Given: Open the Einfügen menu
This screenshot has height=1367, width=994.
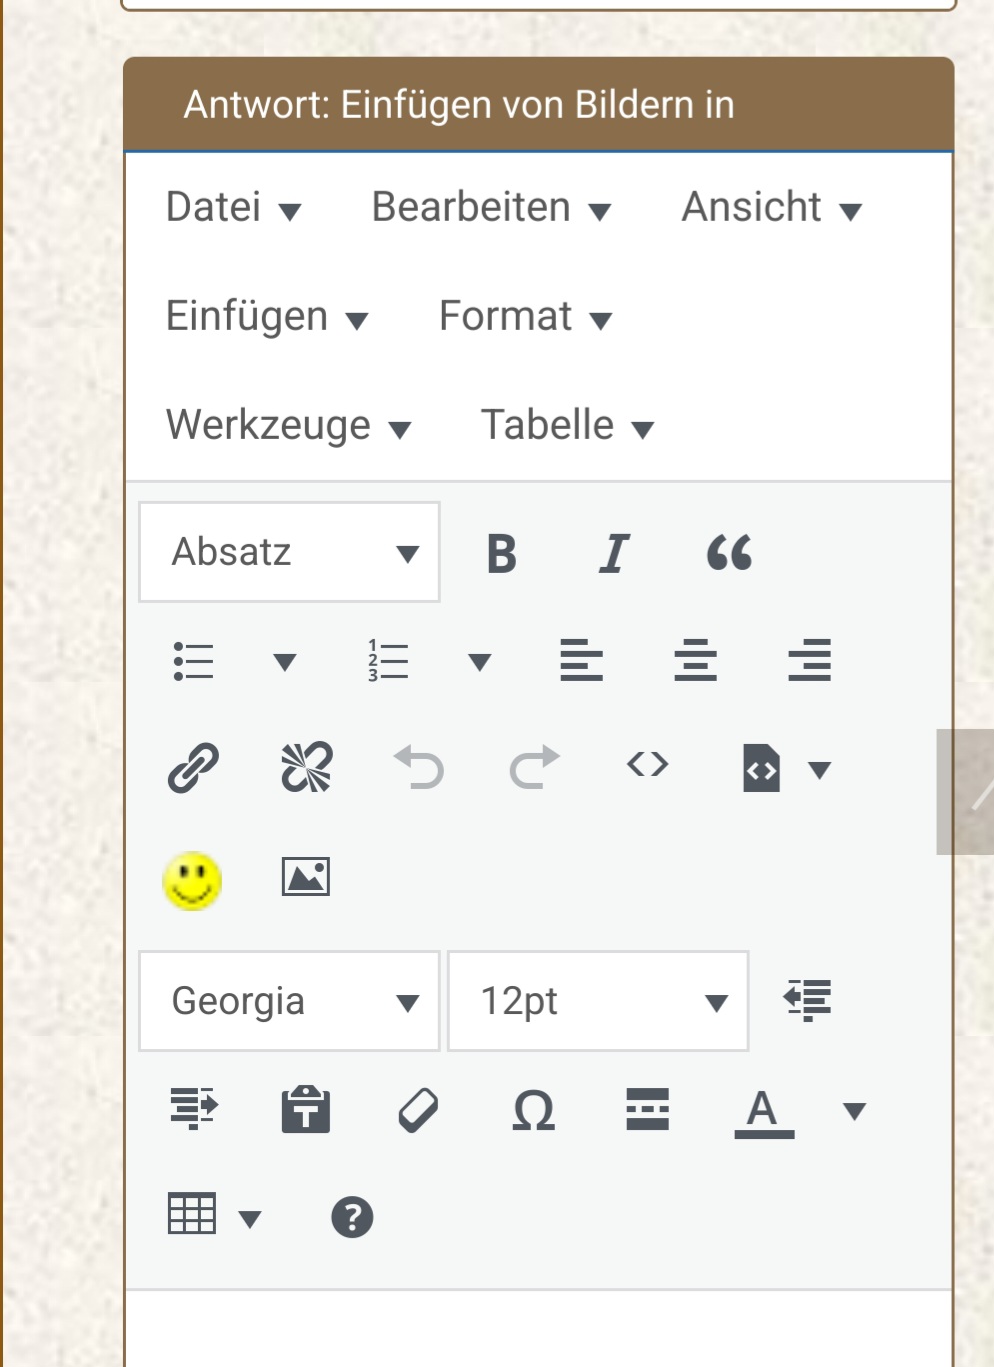Looking at the screenshot, I should (x=267, y=317).
